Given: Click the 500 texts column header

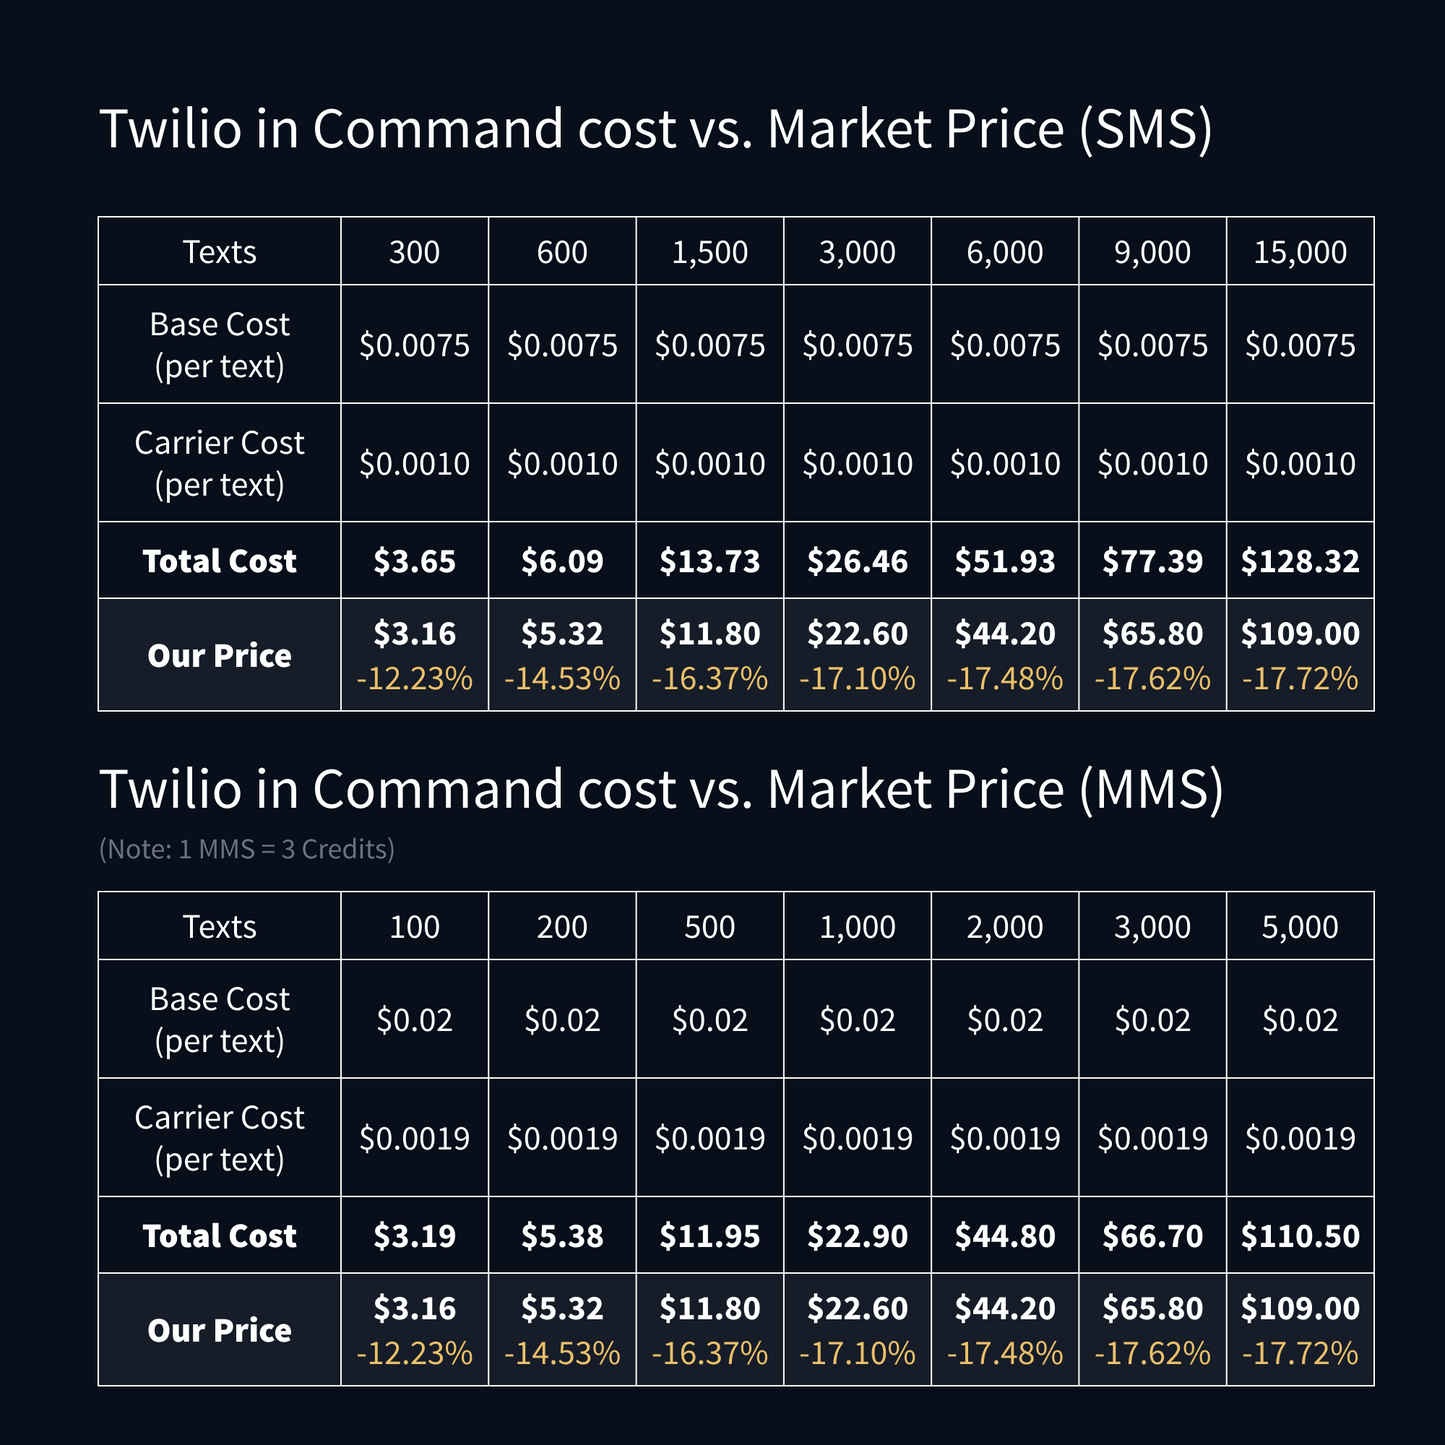Looking at the screenshot, I should point(710,927).
